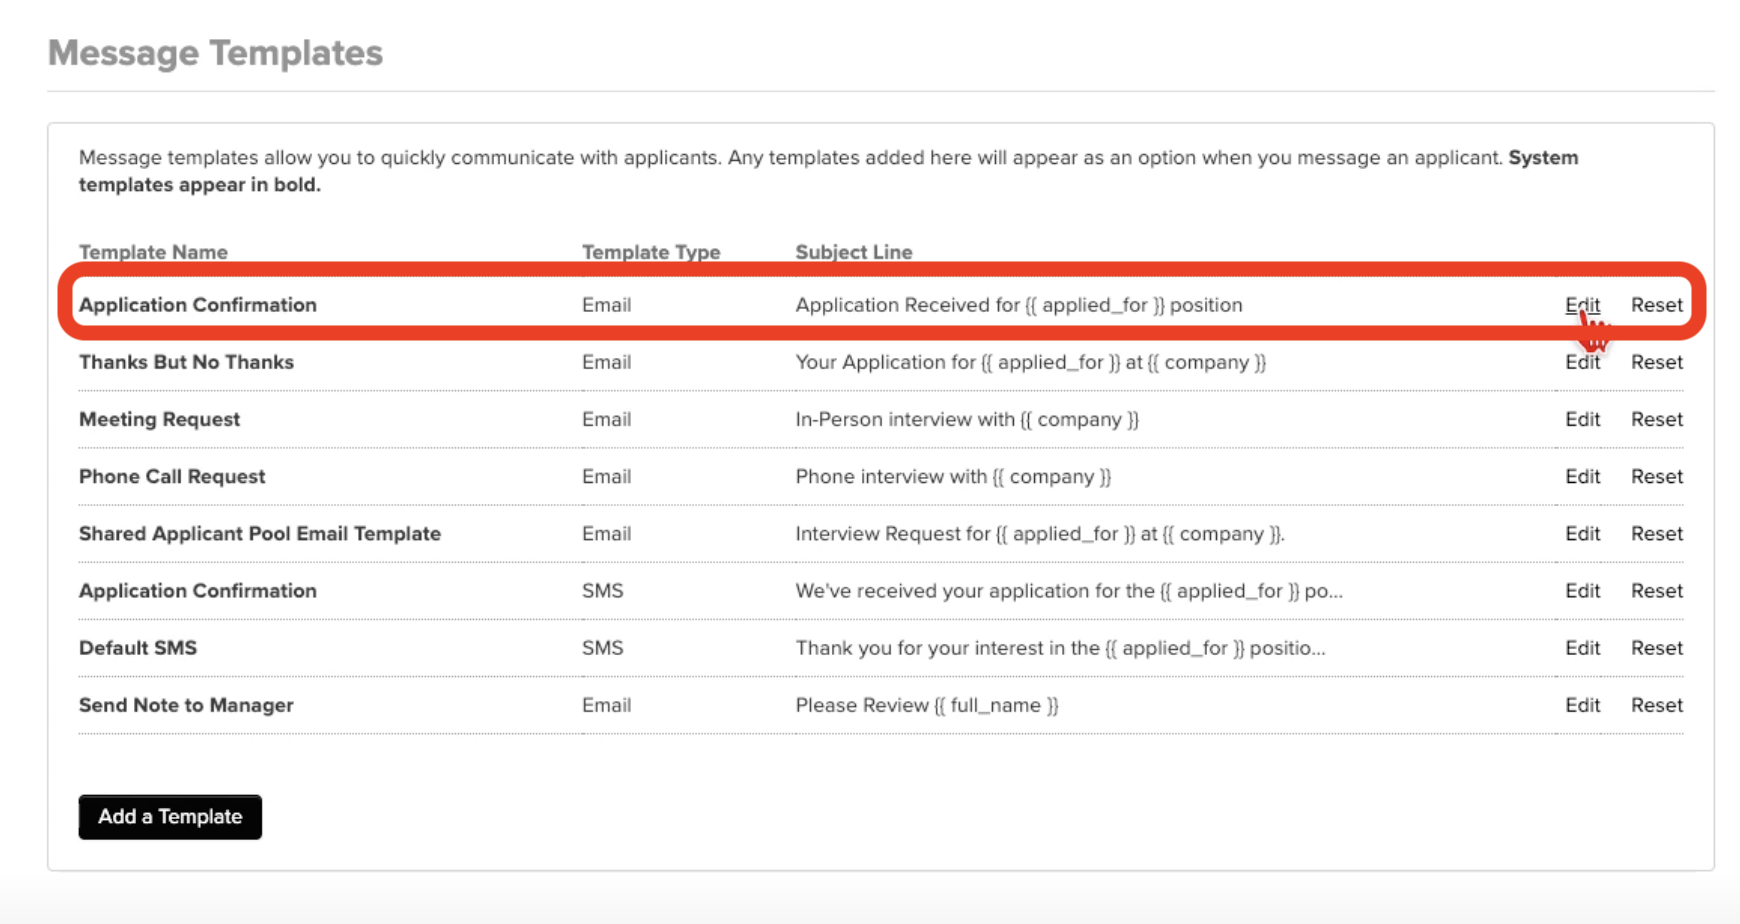Edit the Send Note to Manager template
Screen dimensions: 1740x924
pos(1582,704)
